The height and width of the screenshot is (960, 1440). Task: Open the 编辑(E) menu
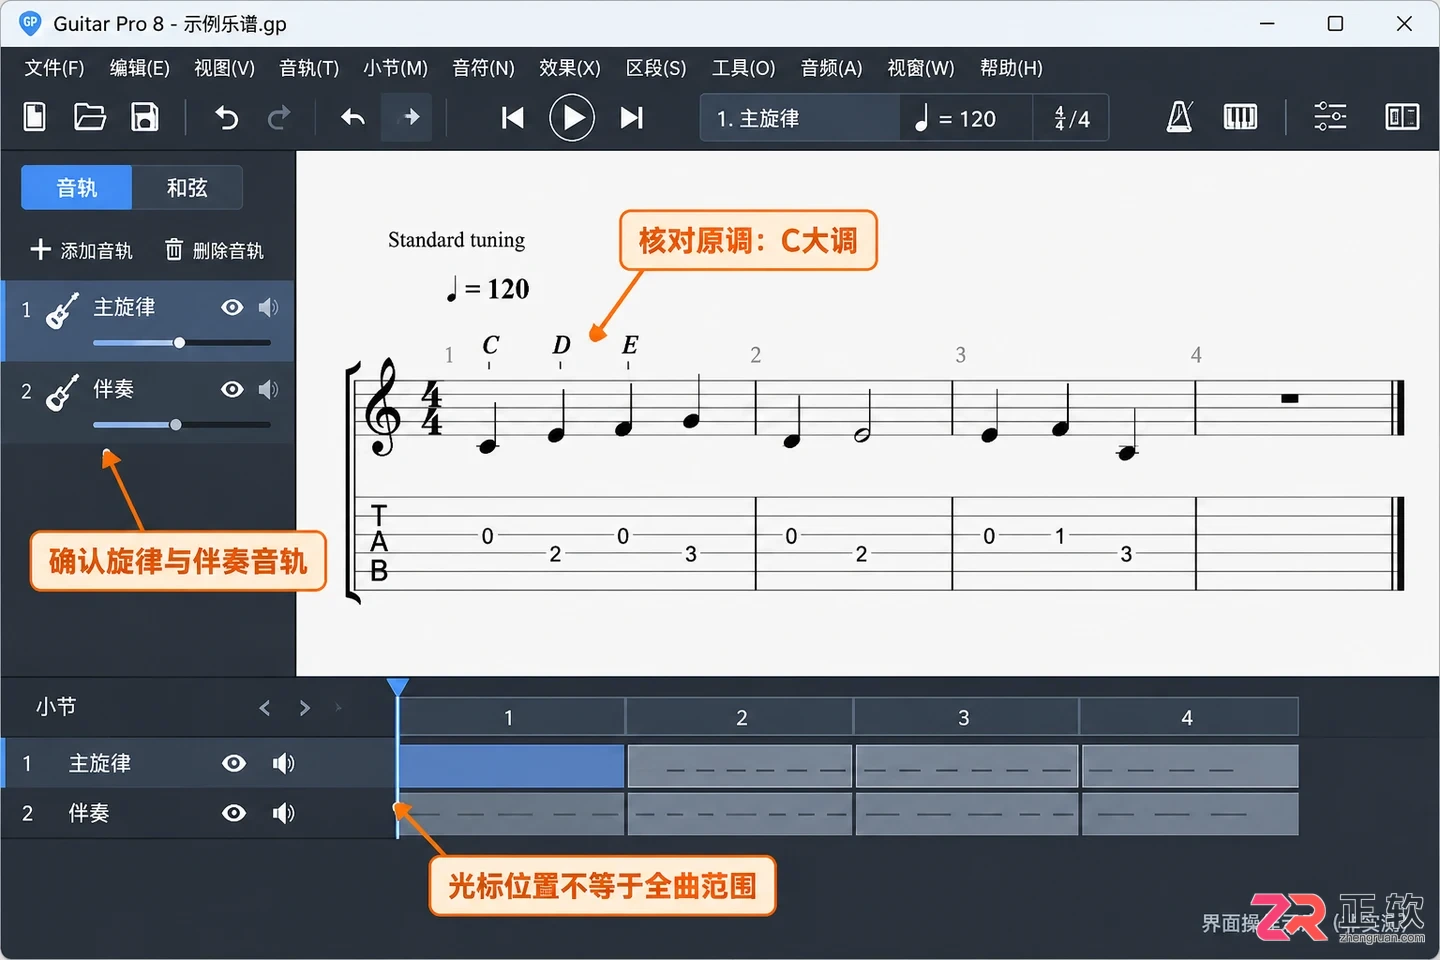(139, 68)
